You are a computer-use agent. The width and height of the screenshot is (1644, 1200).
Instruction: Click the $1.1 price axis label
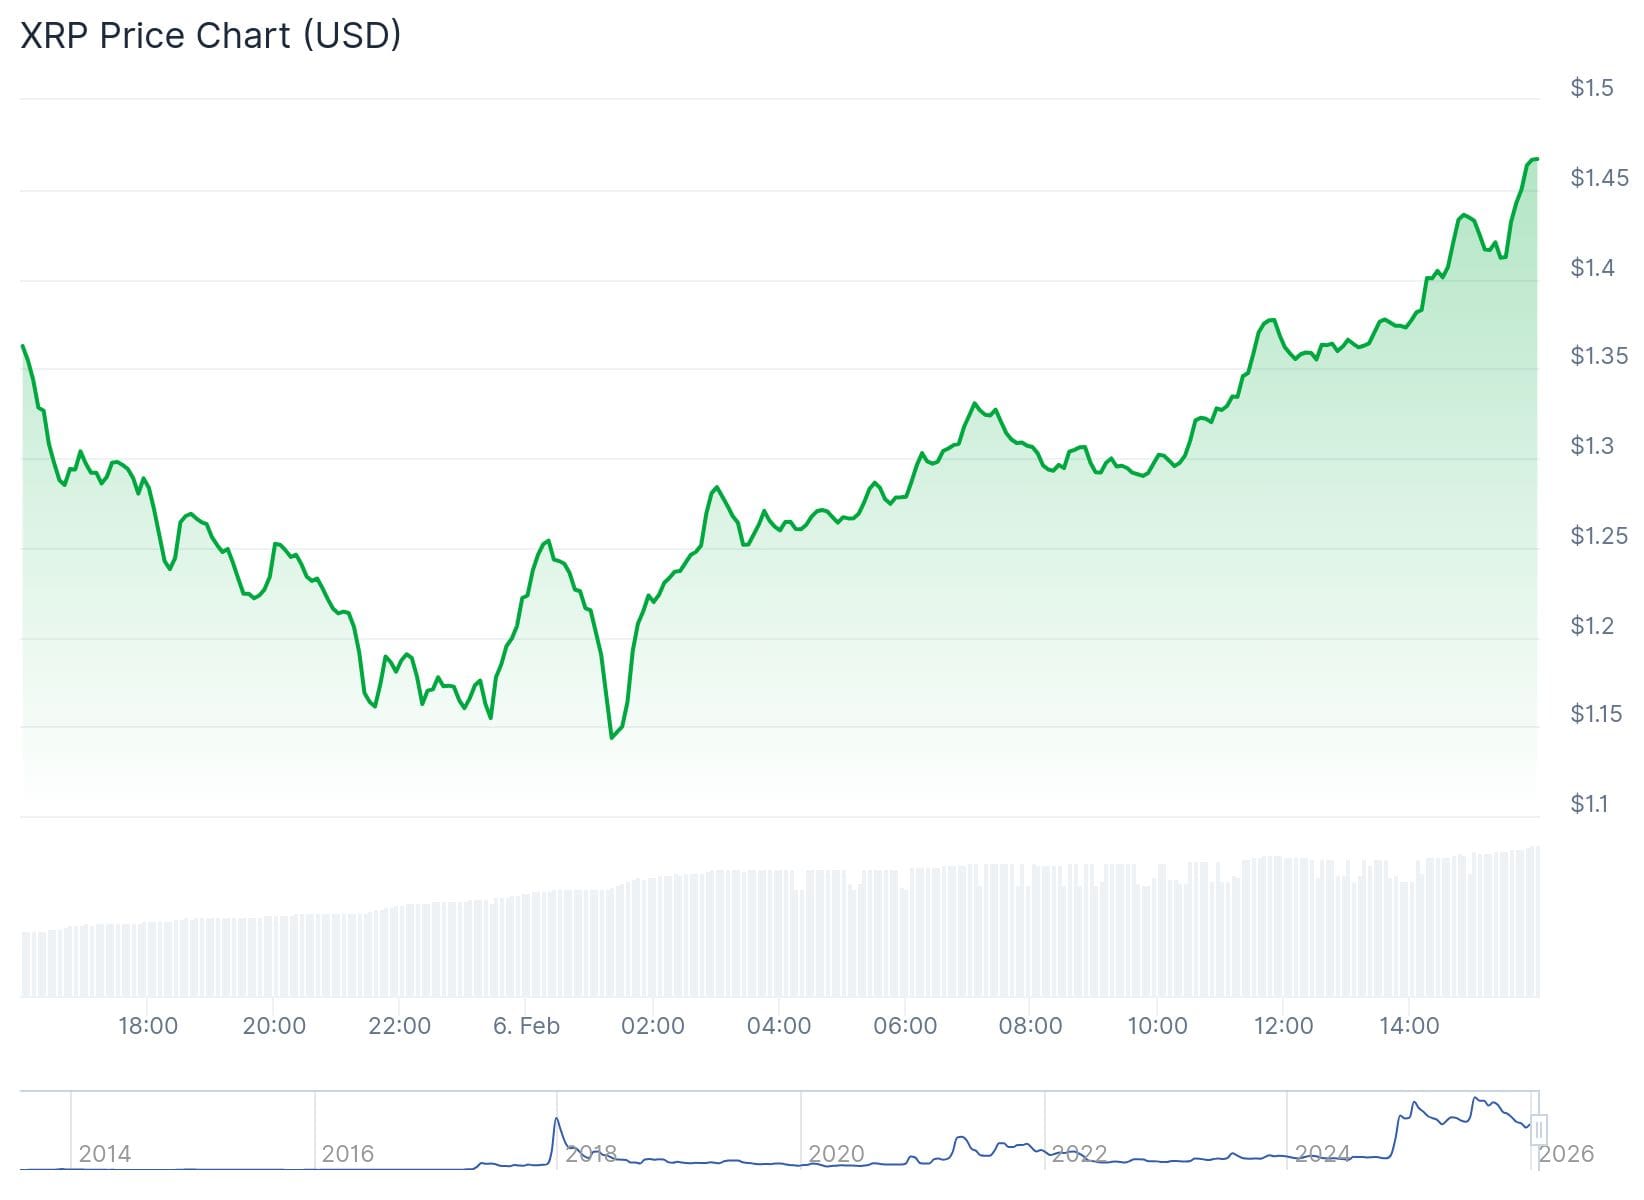(1591, 803)
